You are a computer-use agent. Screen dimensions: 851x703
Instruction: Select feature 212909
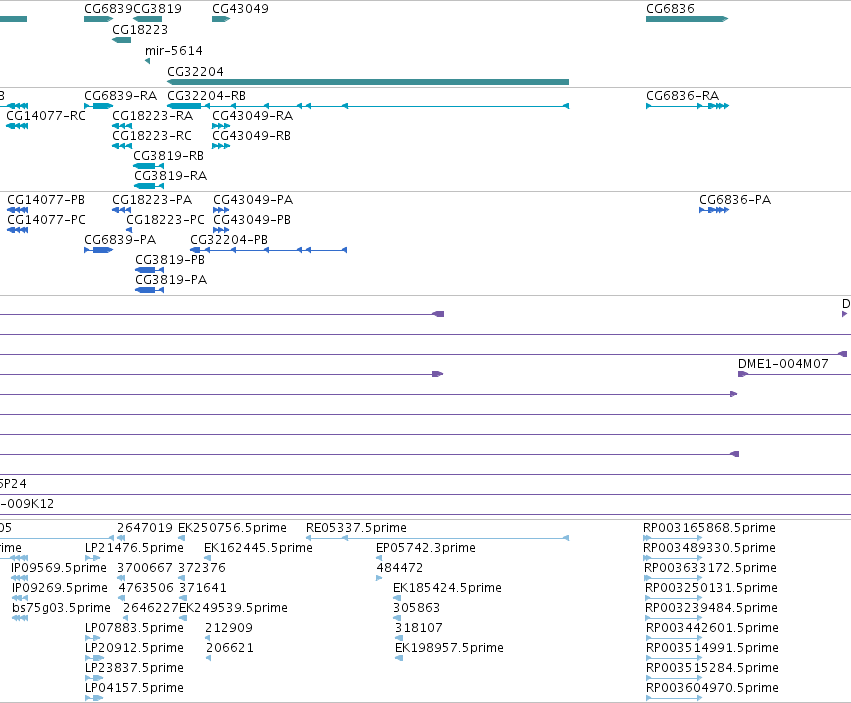[x=208, y=638]
